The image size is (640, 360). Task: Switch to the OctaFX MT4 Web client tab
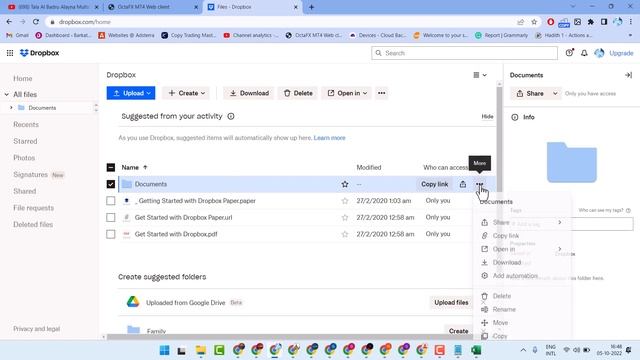152,7
